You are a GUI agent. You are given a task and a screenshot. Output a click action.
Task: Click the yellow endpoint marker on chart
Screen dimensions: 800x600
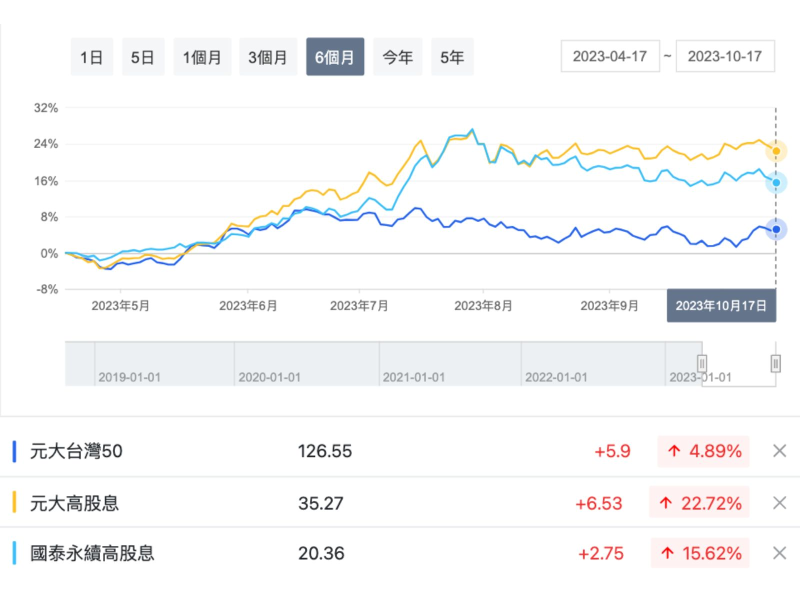776,152
